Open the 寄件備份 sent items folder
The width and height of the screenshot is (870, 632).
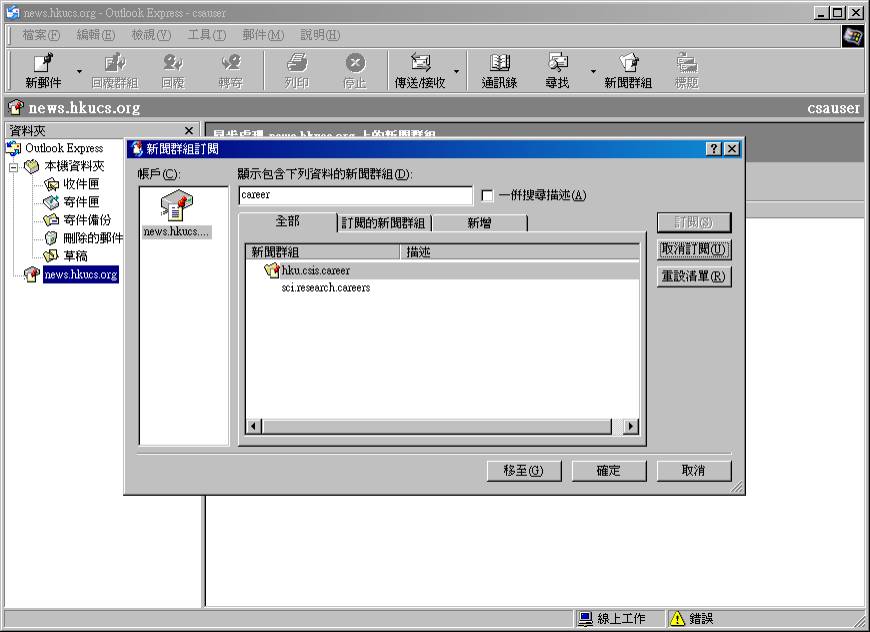click(87, 220)
